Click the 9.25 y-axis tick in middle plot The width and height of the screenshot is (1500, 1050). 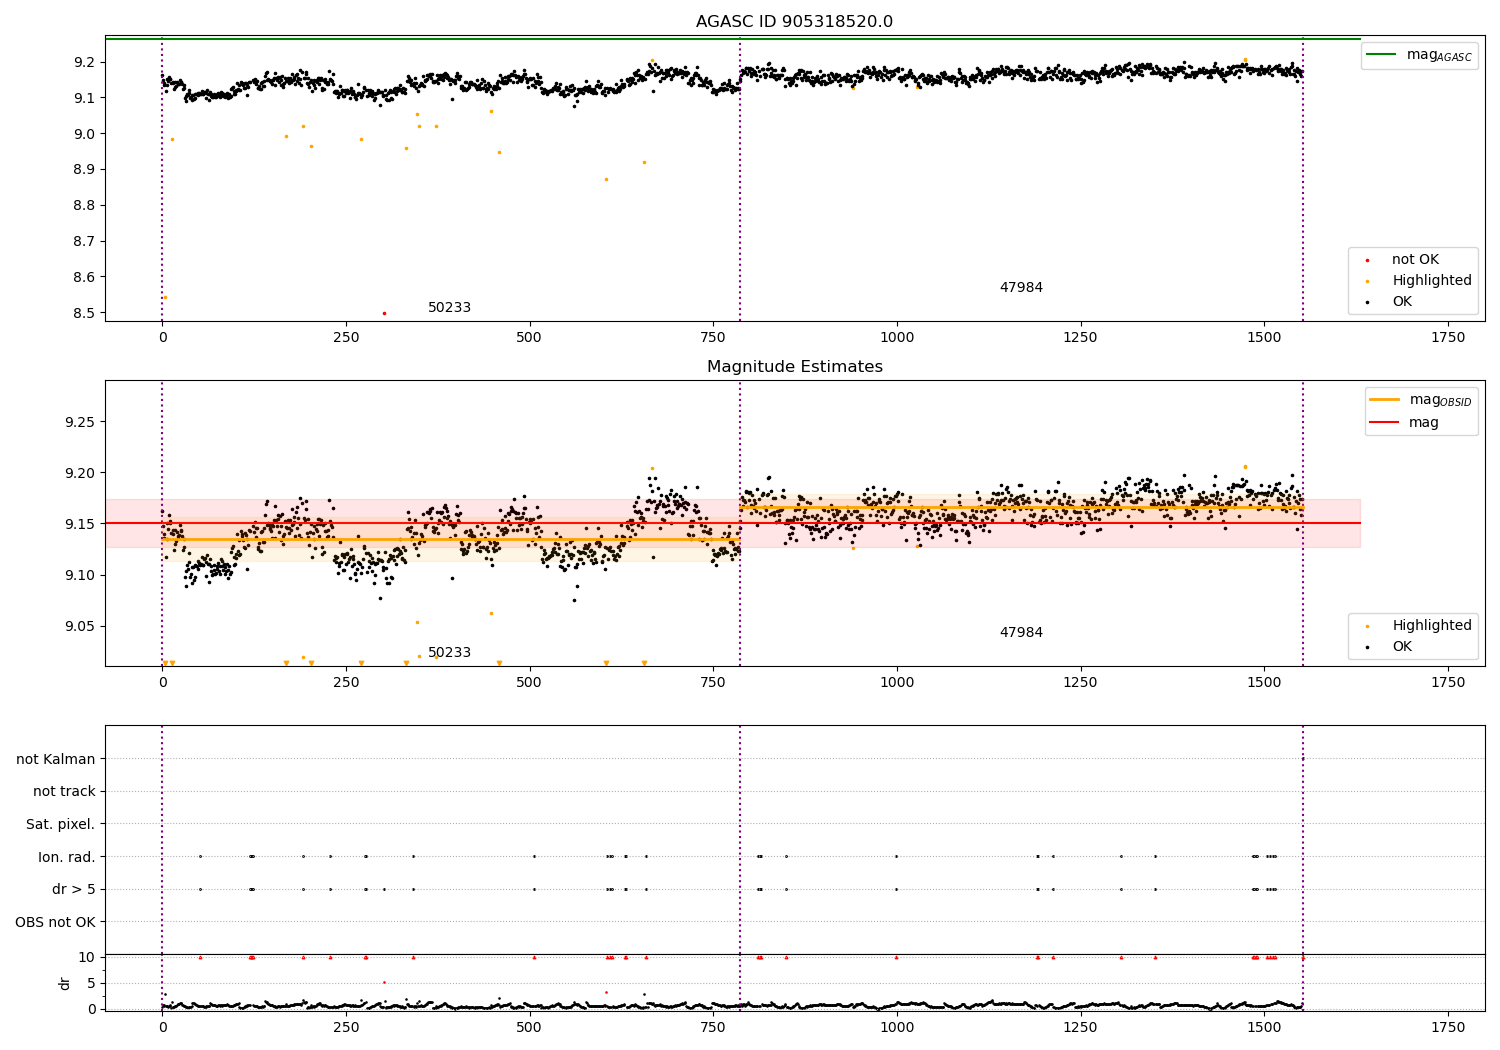tap(80, 422)
